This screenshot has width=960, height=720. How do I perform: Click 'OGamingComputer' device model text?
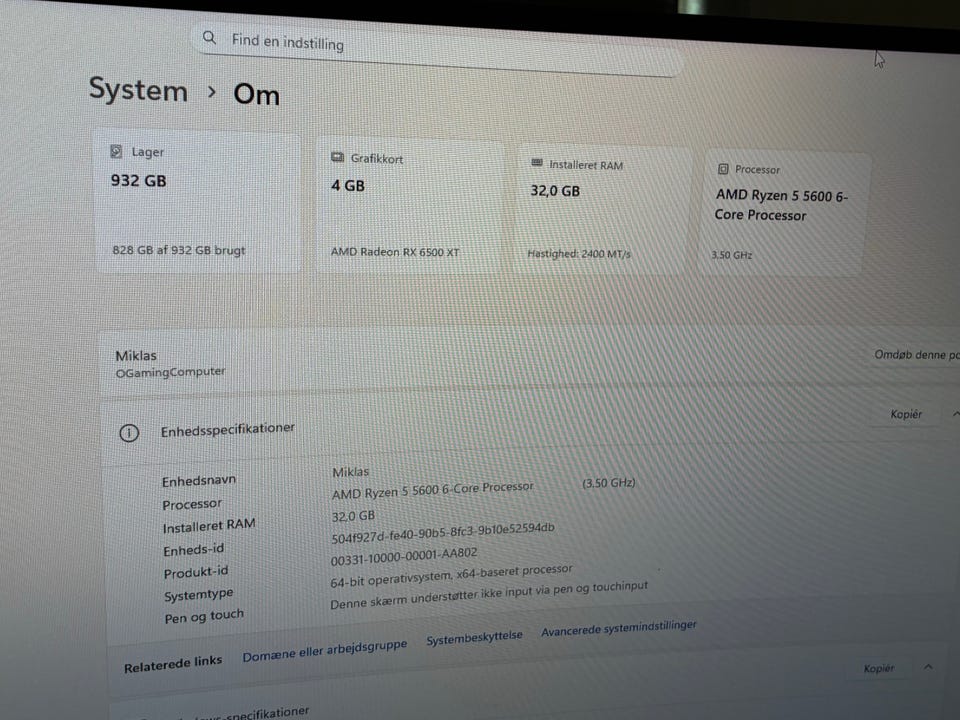coord(170,372)
